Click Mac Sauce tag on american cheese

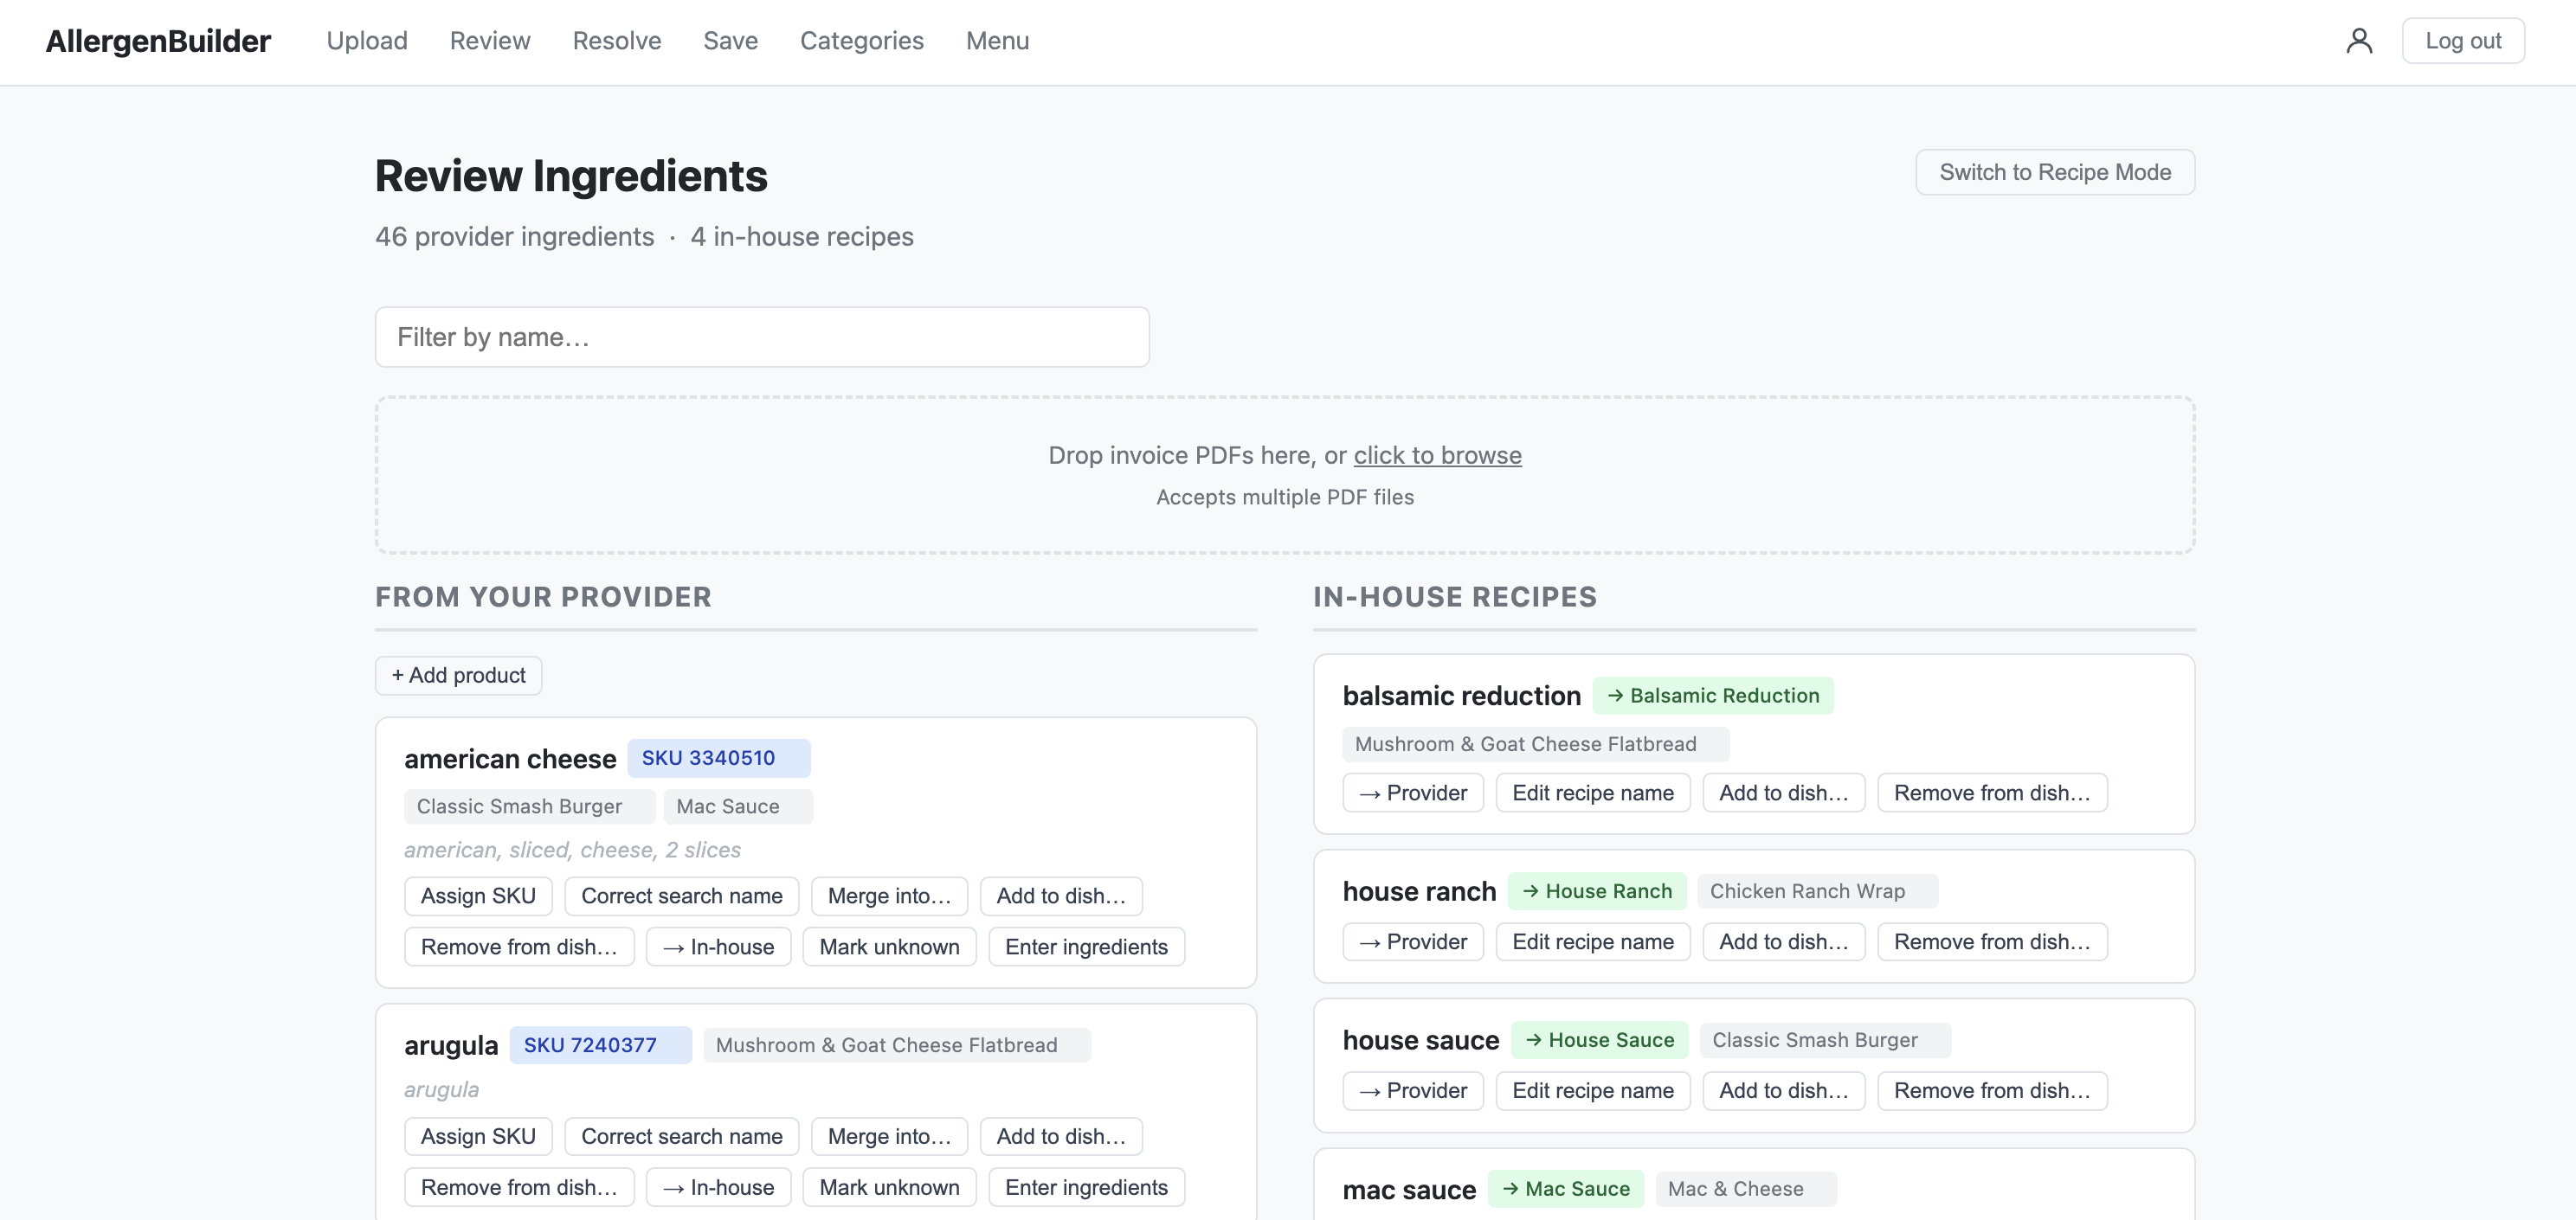click(738, 806)
